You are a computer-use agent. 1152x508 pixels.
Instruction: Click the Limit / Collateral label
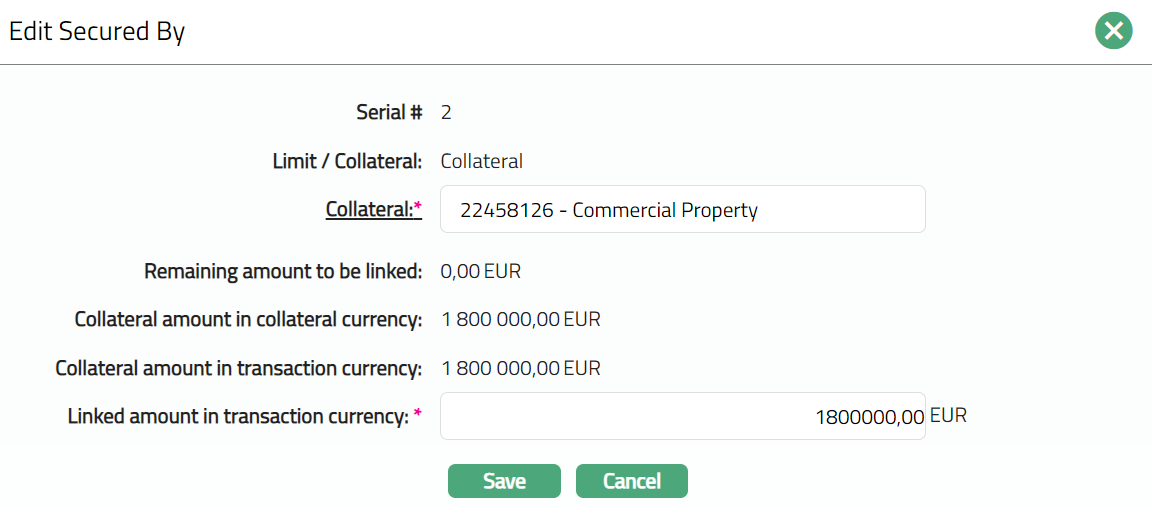(347, 161)
